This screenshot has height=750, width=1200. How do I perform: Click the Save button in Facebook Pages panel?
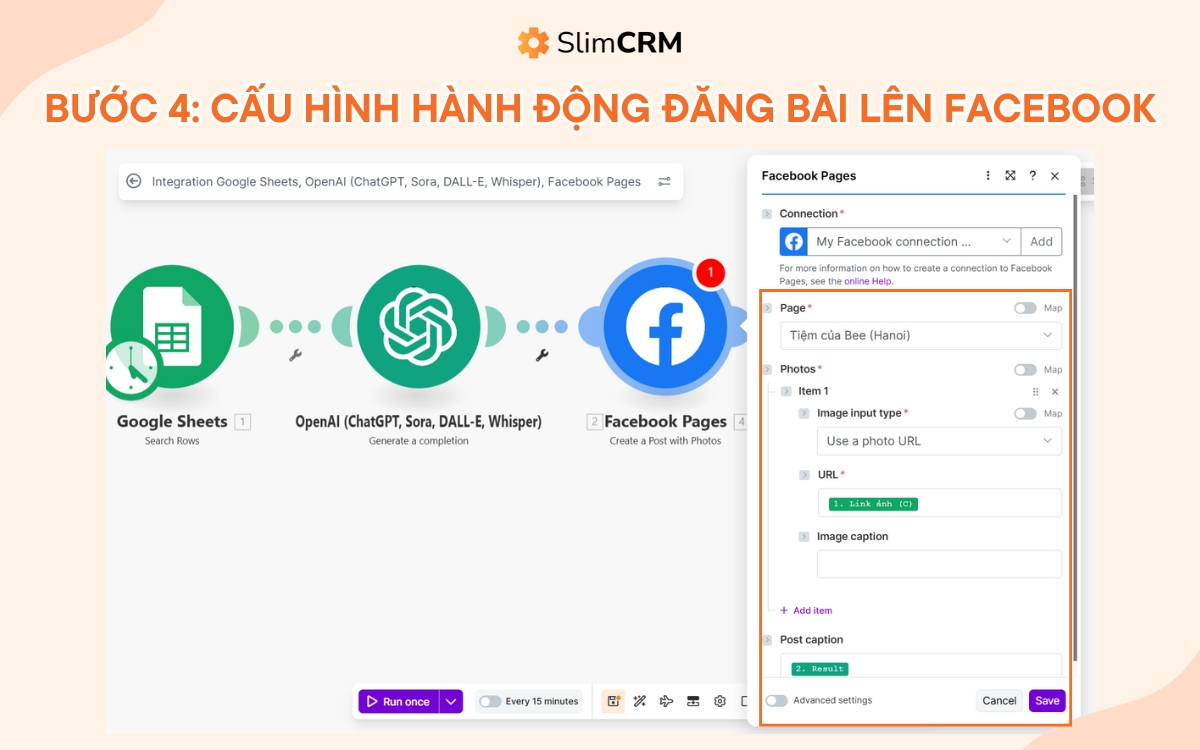coord(1046,700)
